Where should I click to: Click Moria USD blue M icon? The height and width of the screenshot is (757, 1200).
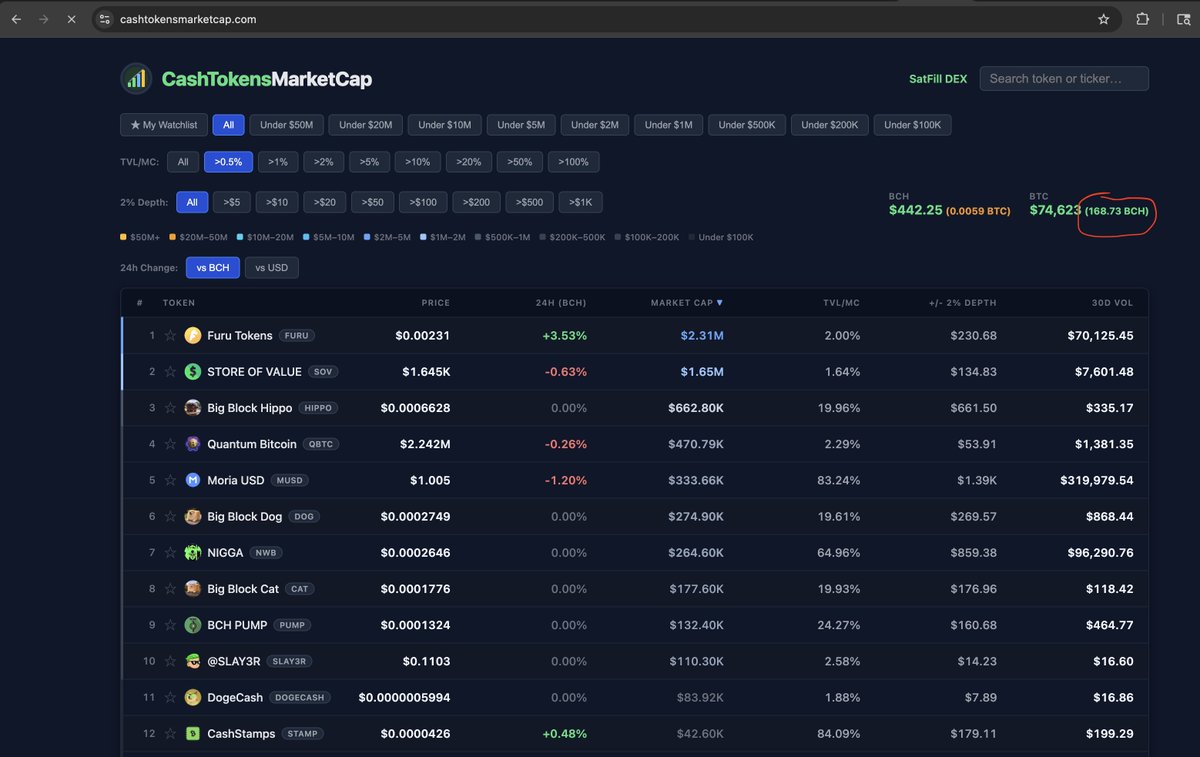(x=193, y=480)
